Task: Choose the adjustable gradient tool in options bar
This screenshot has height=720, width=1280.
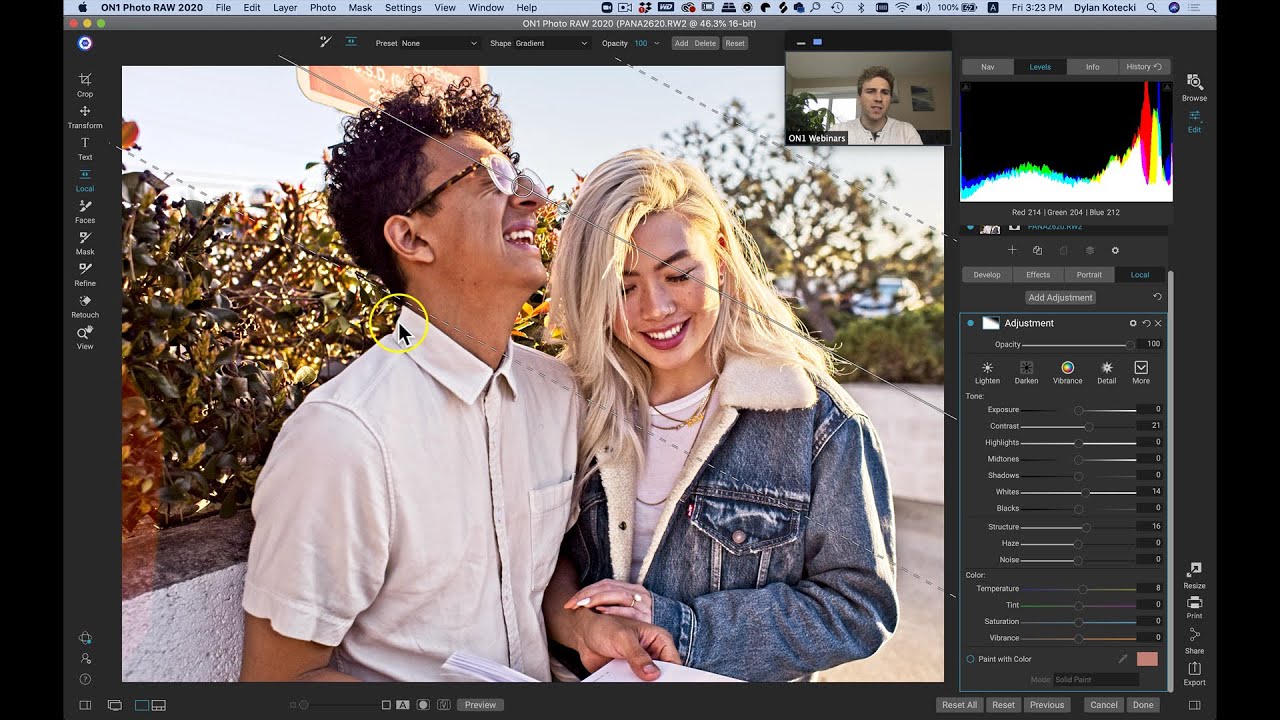Action: (x=351, y=42)
